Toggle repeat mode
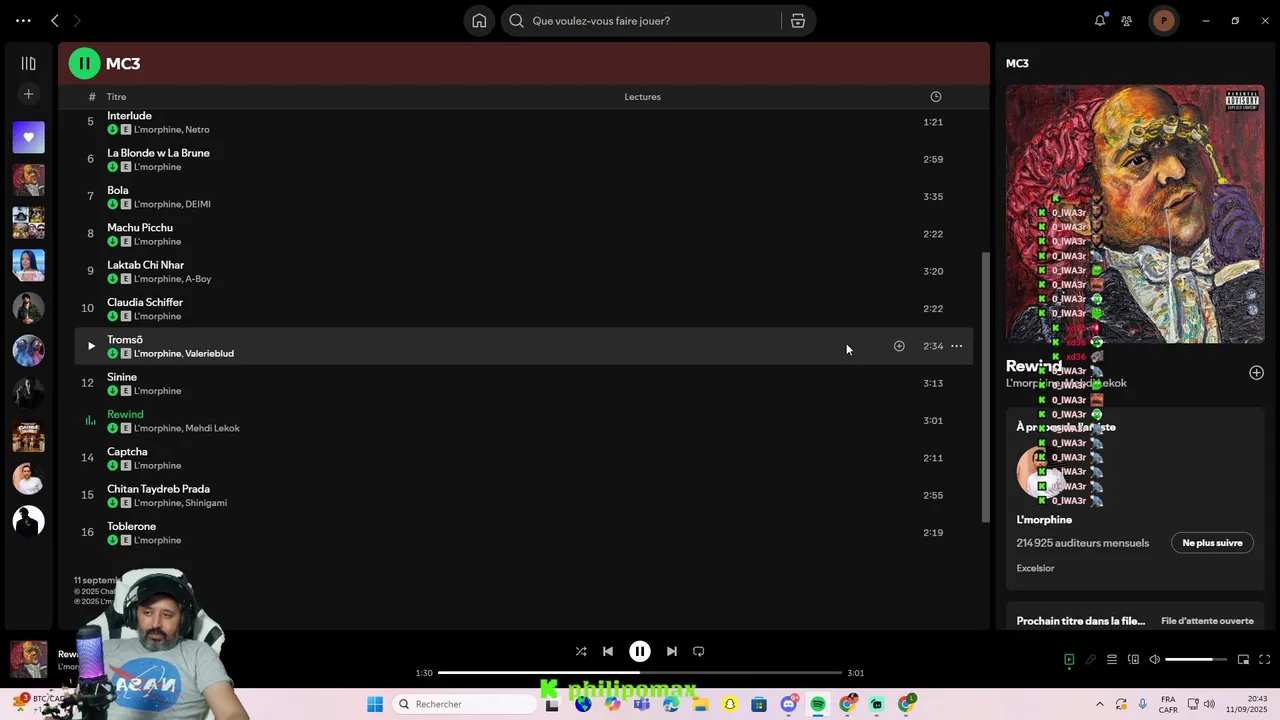The image size is (1280, 720). (x=699, y=651)
